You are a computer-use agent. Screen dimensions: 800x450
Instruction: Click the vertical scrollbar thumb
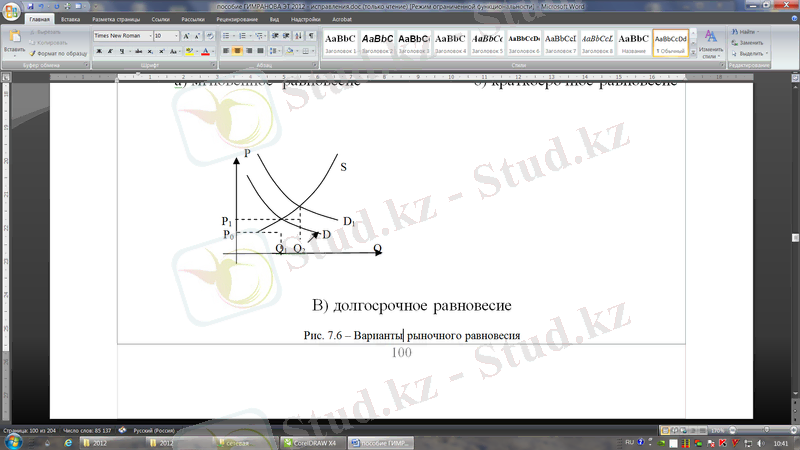795,238
